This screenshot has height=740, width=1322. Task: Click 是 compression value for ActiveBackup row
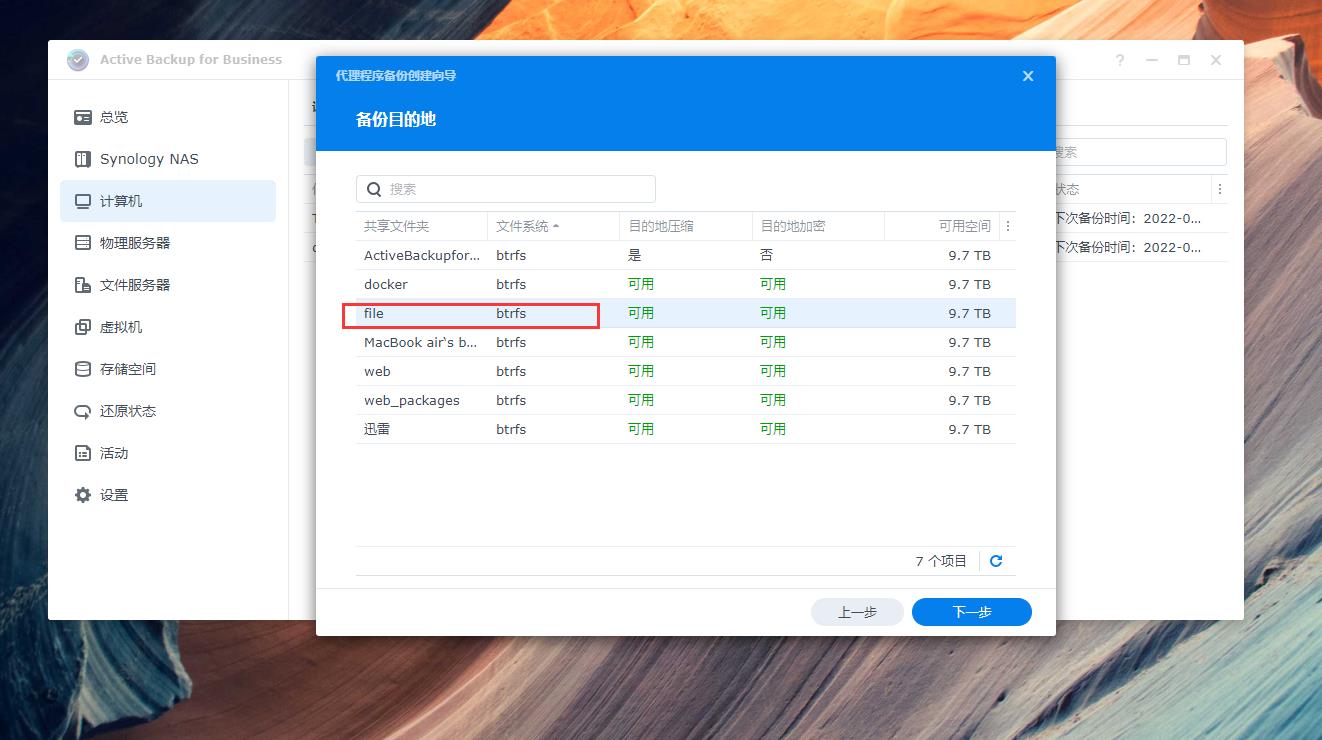pos(634,255)
